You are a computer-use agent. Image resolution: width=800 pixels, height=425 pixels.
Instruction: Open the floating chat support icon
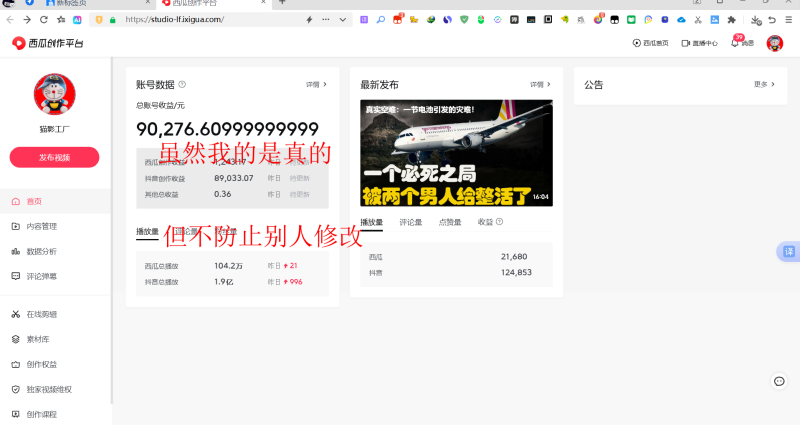[779, 381]
